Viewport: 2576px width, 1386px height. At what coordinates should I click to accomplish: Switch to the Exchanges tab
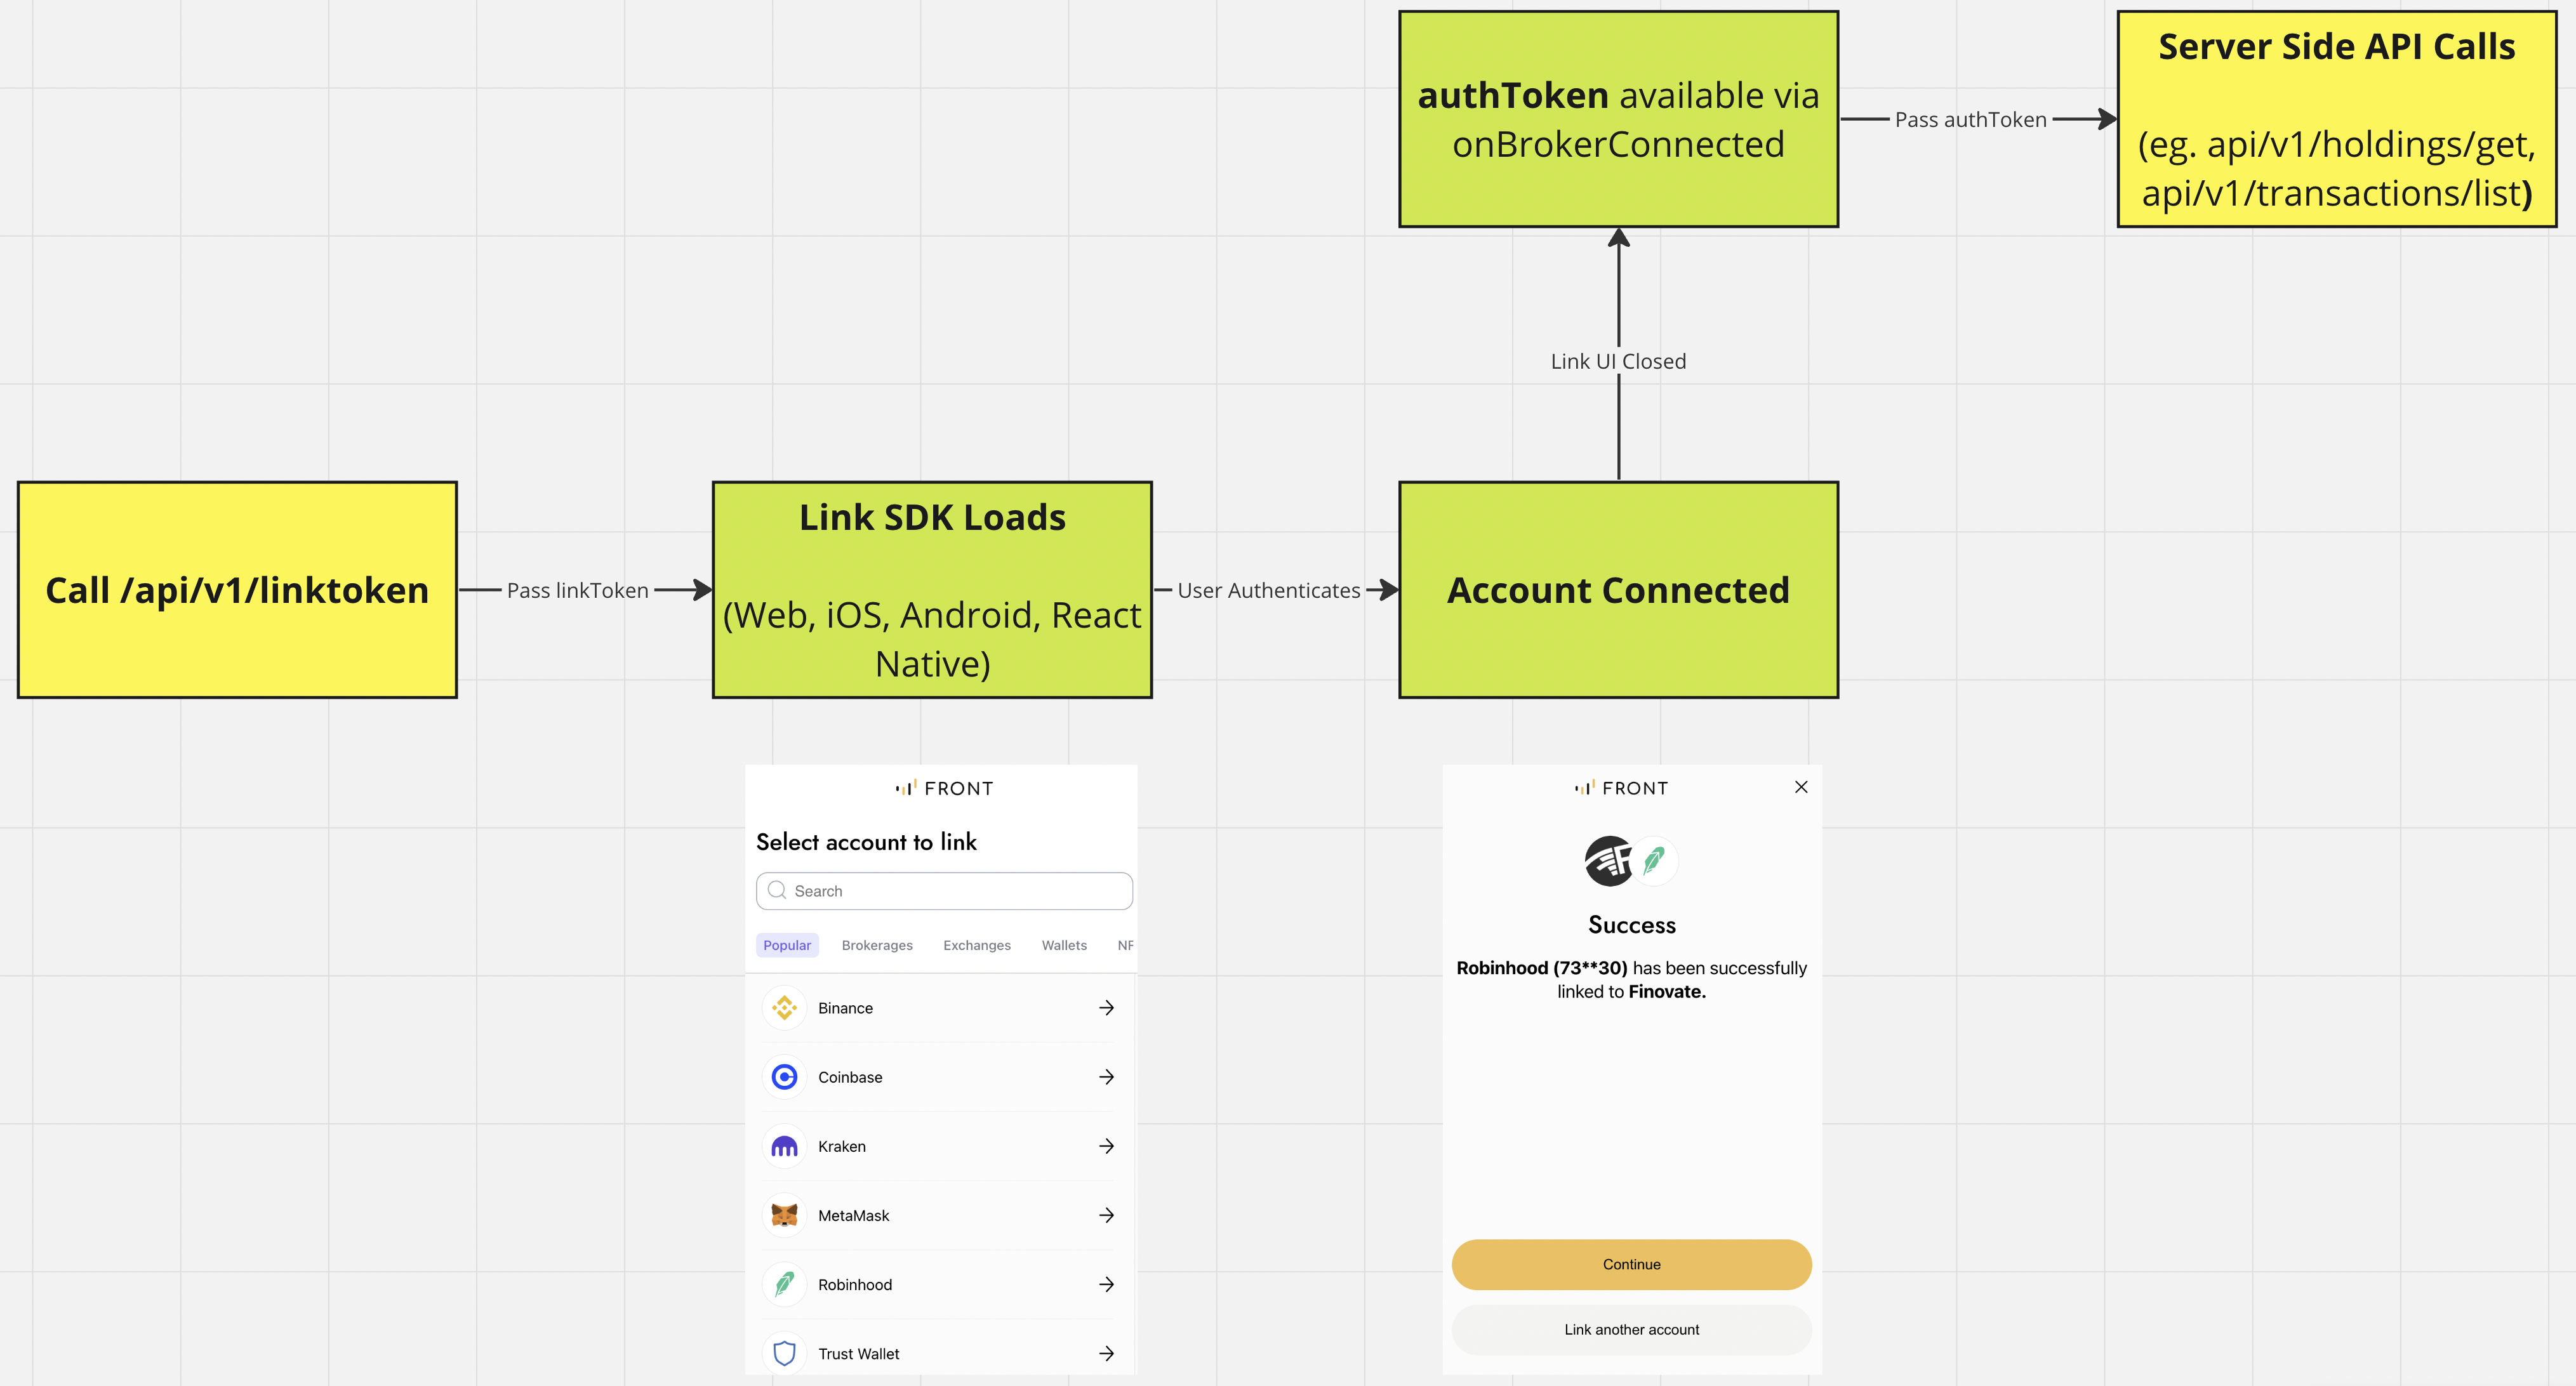(x=977, y=945)
